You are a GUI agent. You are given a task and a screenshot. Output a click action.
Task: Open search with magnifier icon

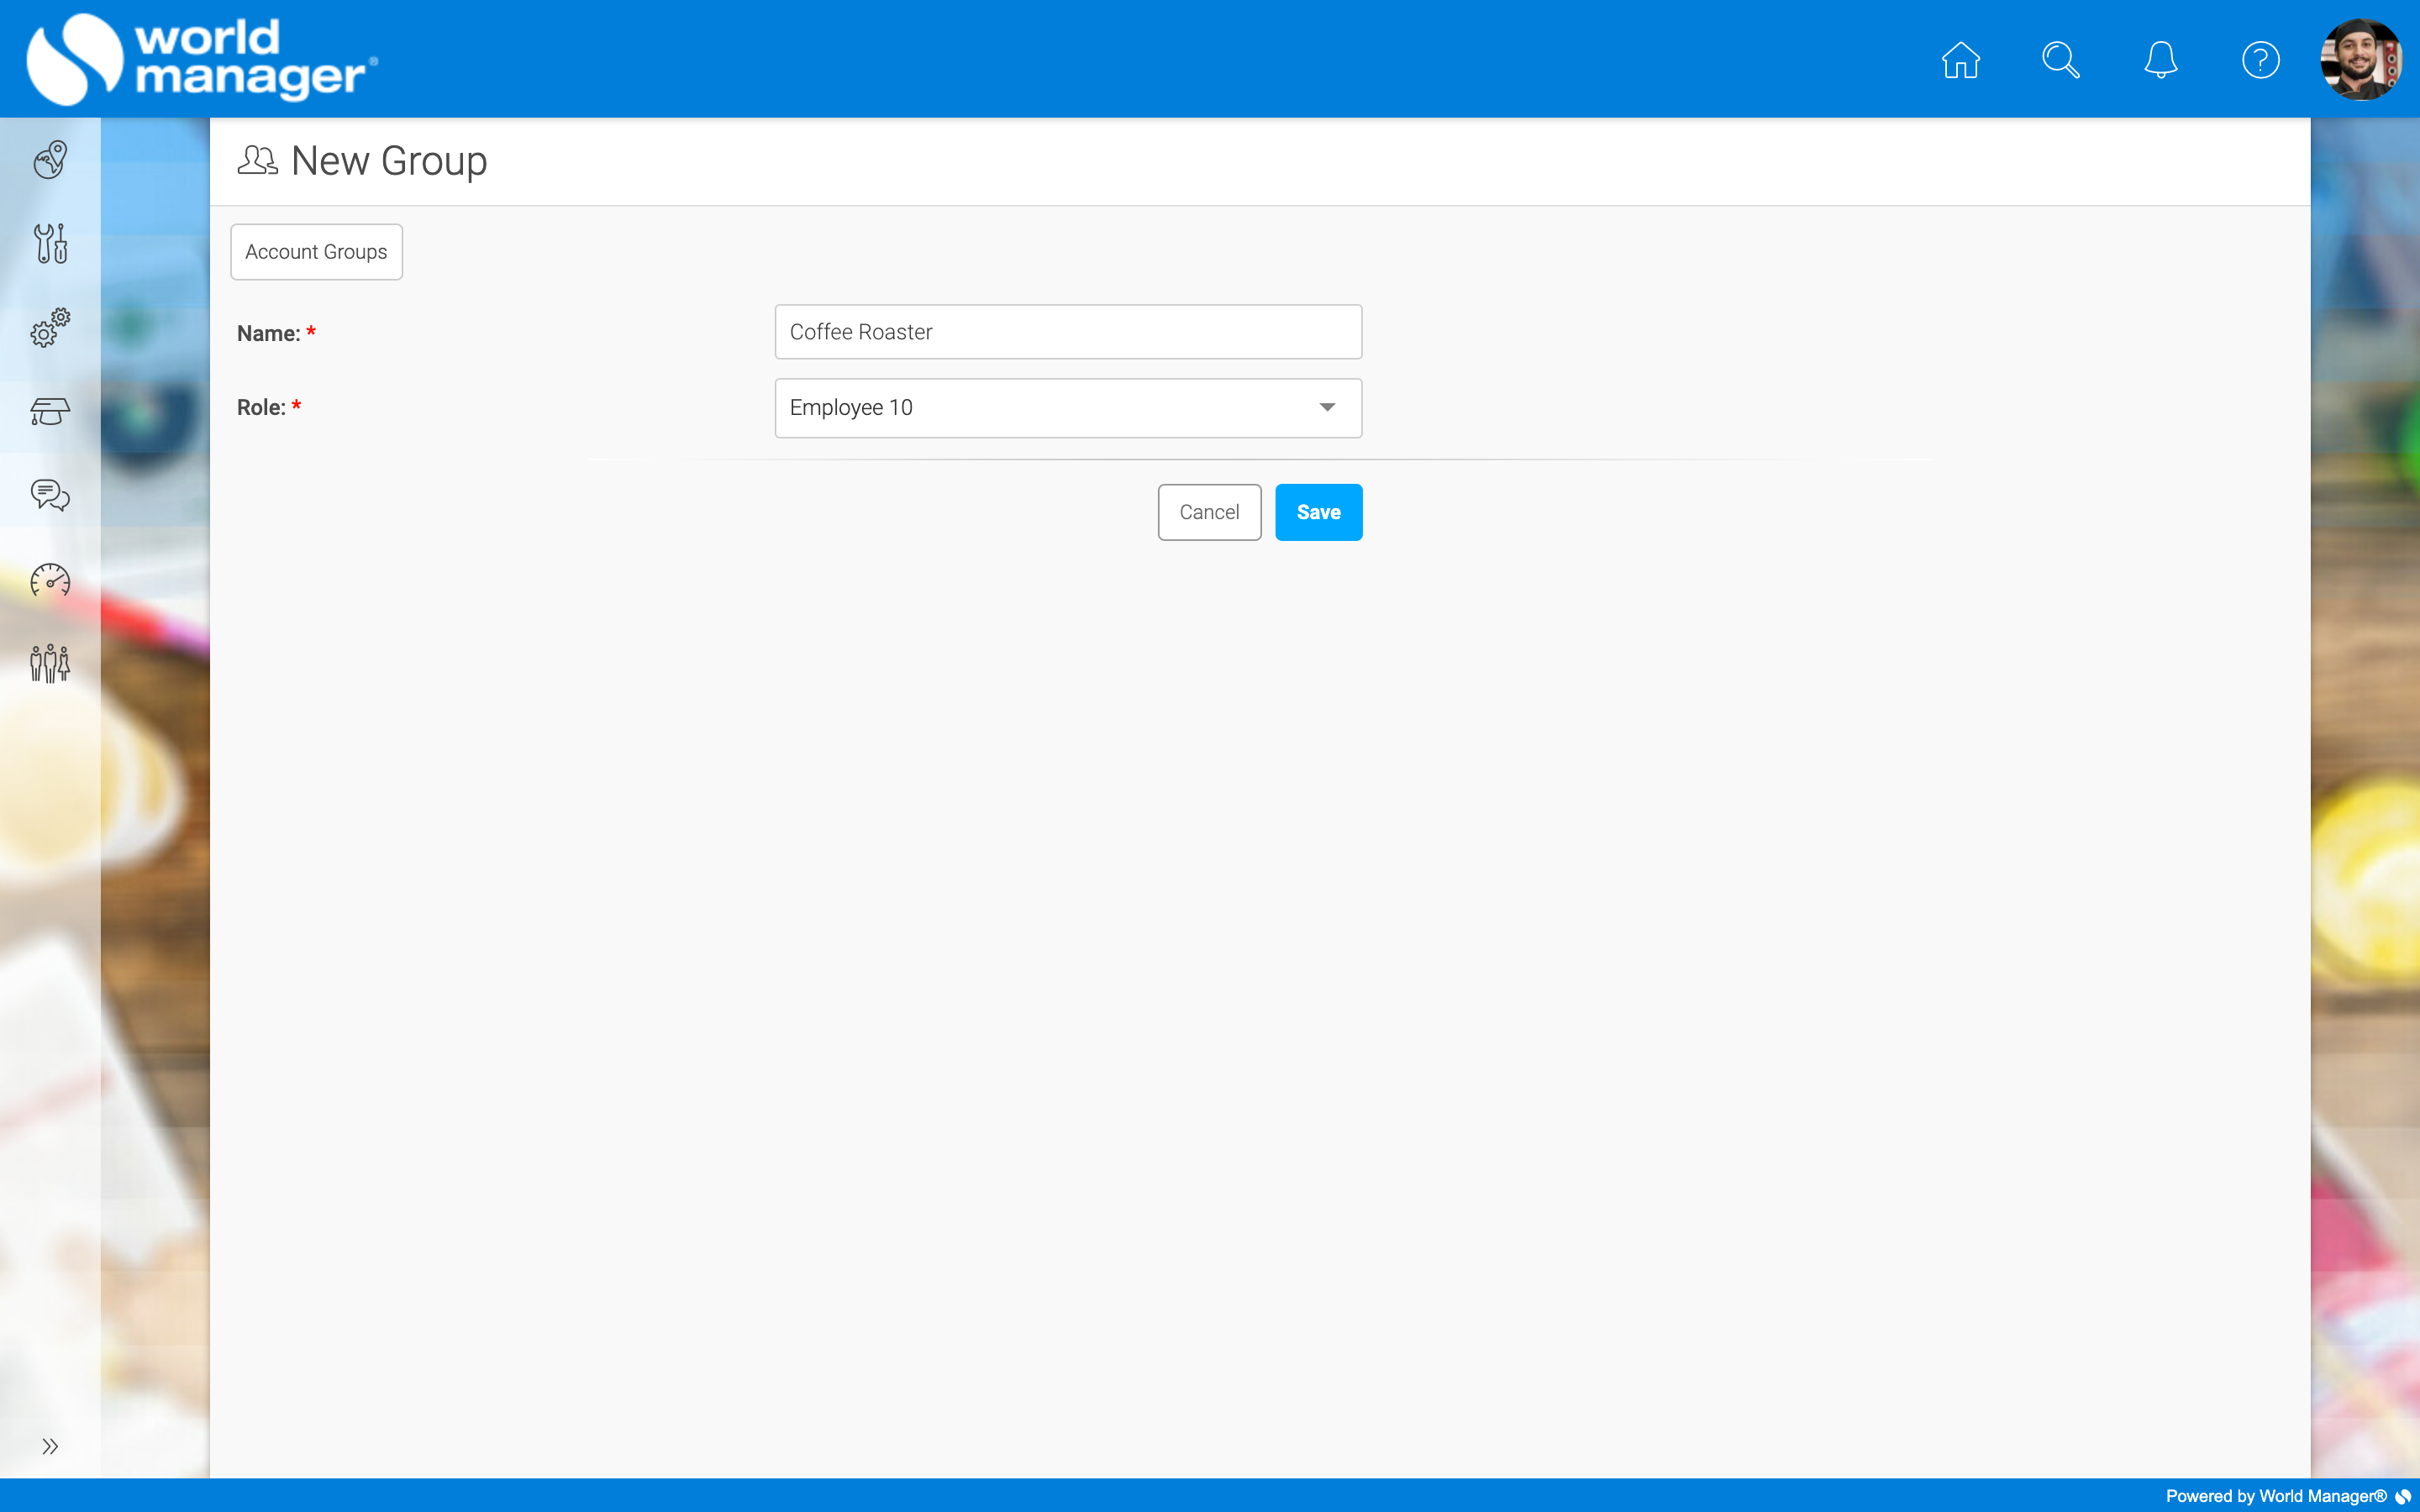[x=2060, y=60]
